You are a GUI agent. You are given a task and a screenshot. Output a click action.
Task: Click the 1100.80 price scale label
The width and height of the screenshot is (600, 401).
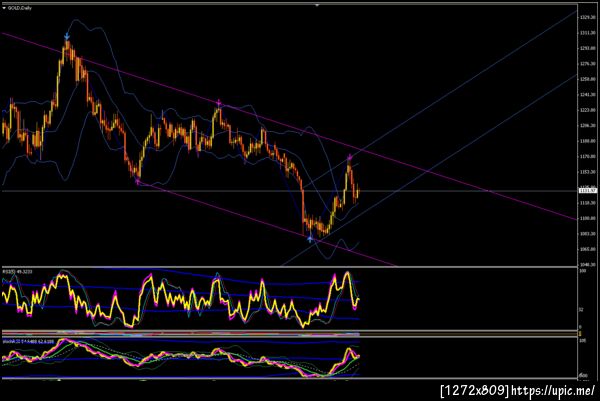coord(588,218)
